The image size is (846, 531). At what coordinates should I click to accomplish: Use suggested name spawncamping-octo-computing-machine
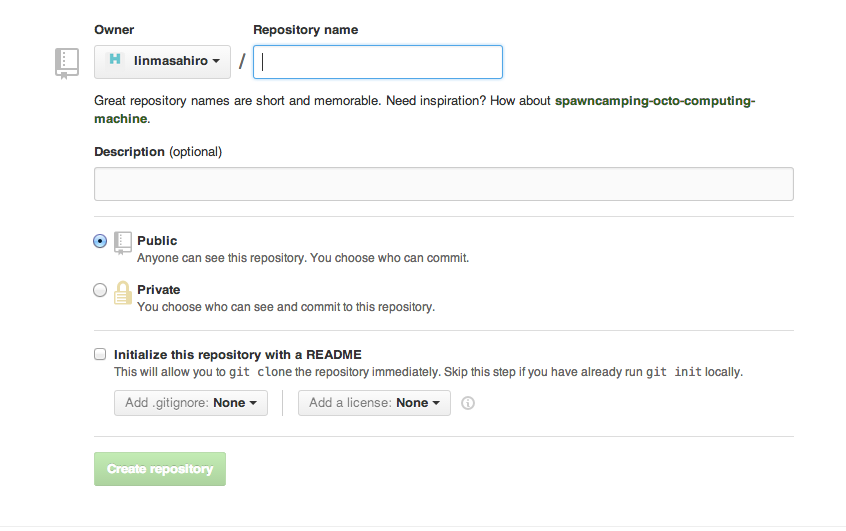pos(654,101)
